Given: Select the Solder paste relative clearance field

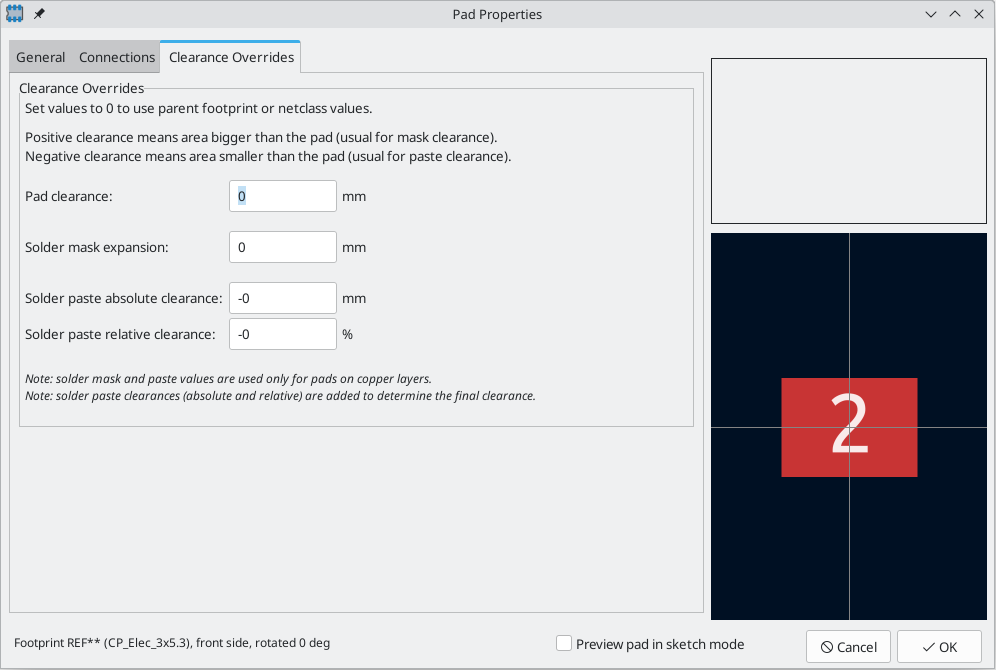Looking at the screenshot, I should point(283,334).
